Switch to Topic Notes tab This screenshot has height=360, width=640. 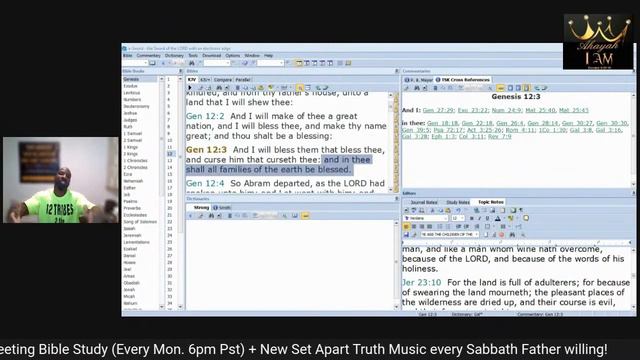click(491, 202)
